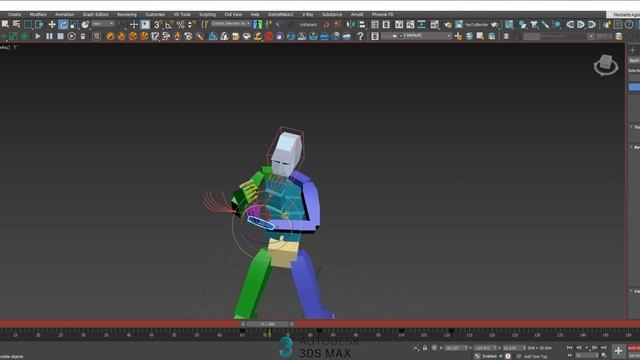This screenshot has height=360, width=640.
Task: Toggle the 3D Snaps button
Action: [157, 24]
